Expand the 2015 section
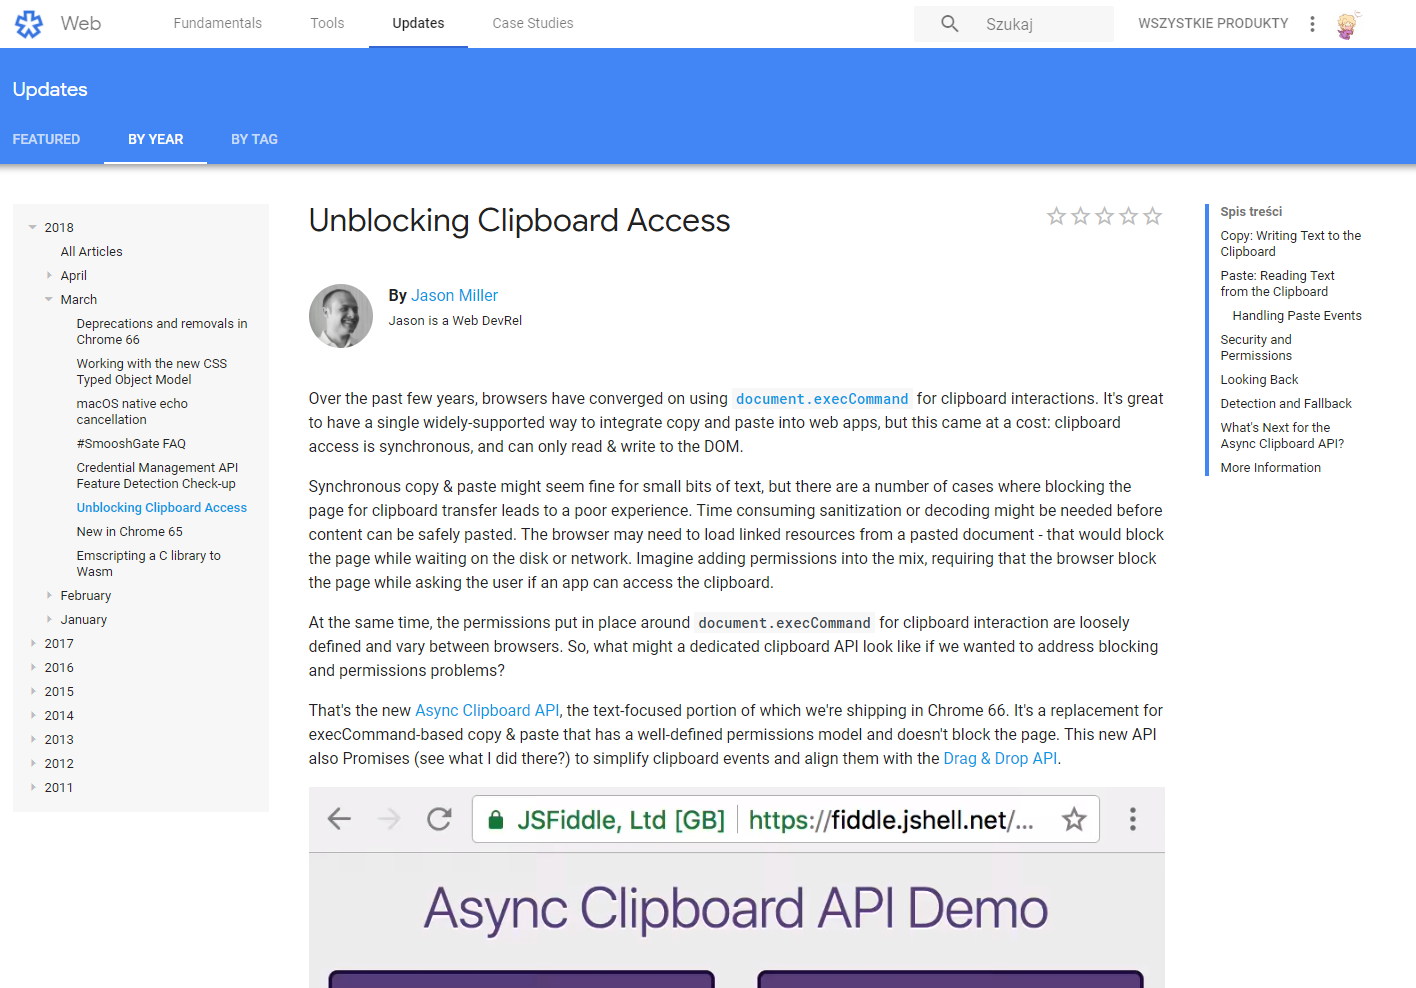The height and width of the screenshot is (988, 1416). (33, 691)
